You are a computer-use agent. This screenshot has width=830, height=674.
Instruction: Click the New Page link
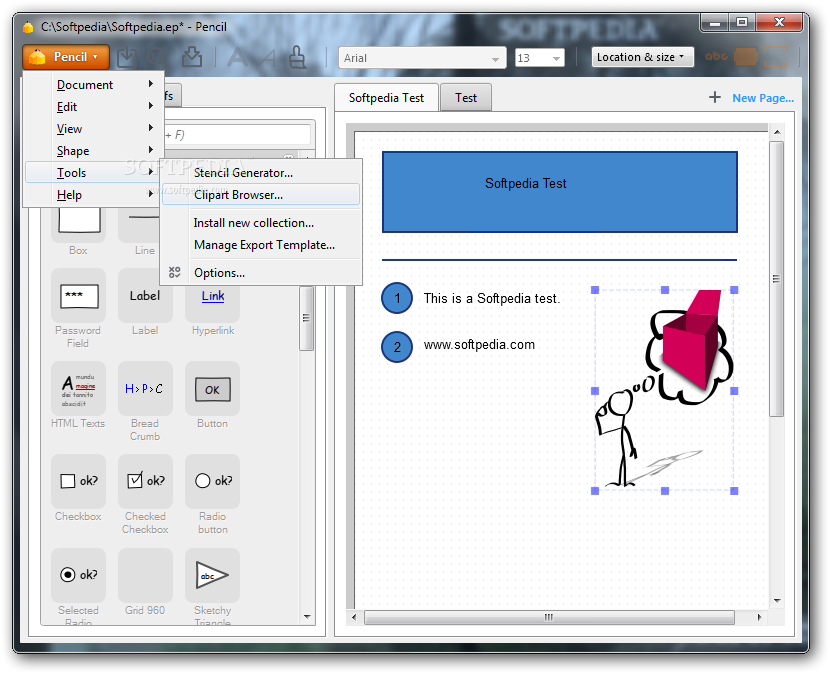tap(763, 98)
